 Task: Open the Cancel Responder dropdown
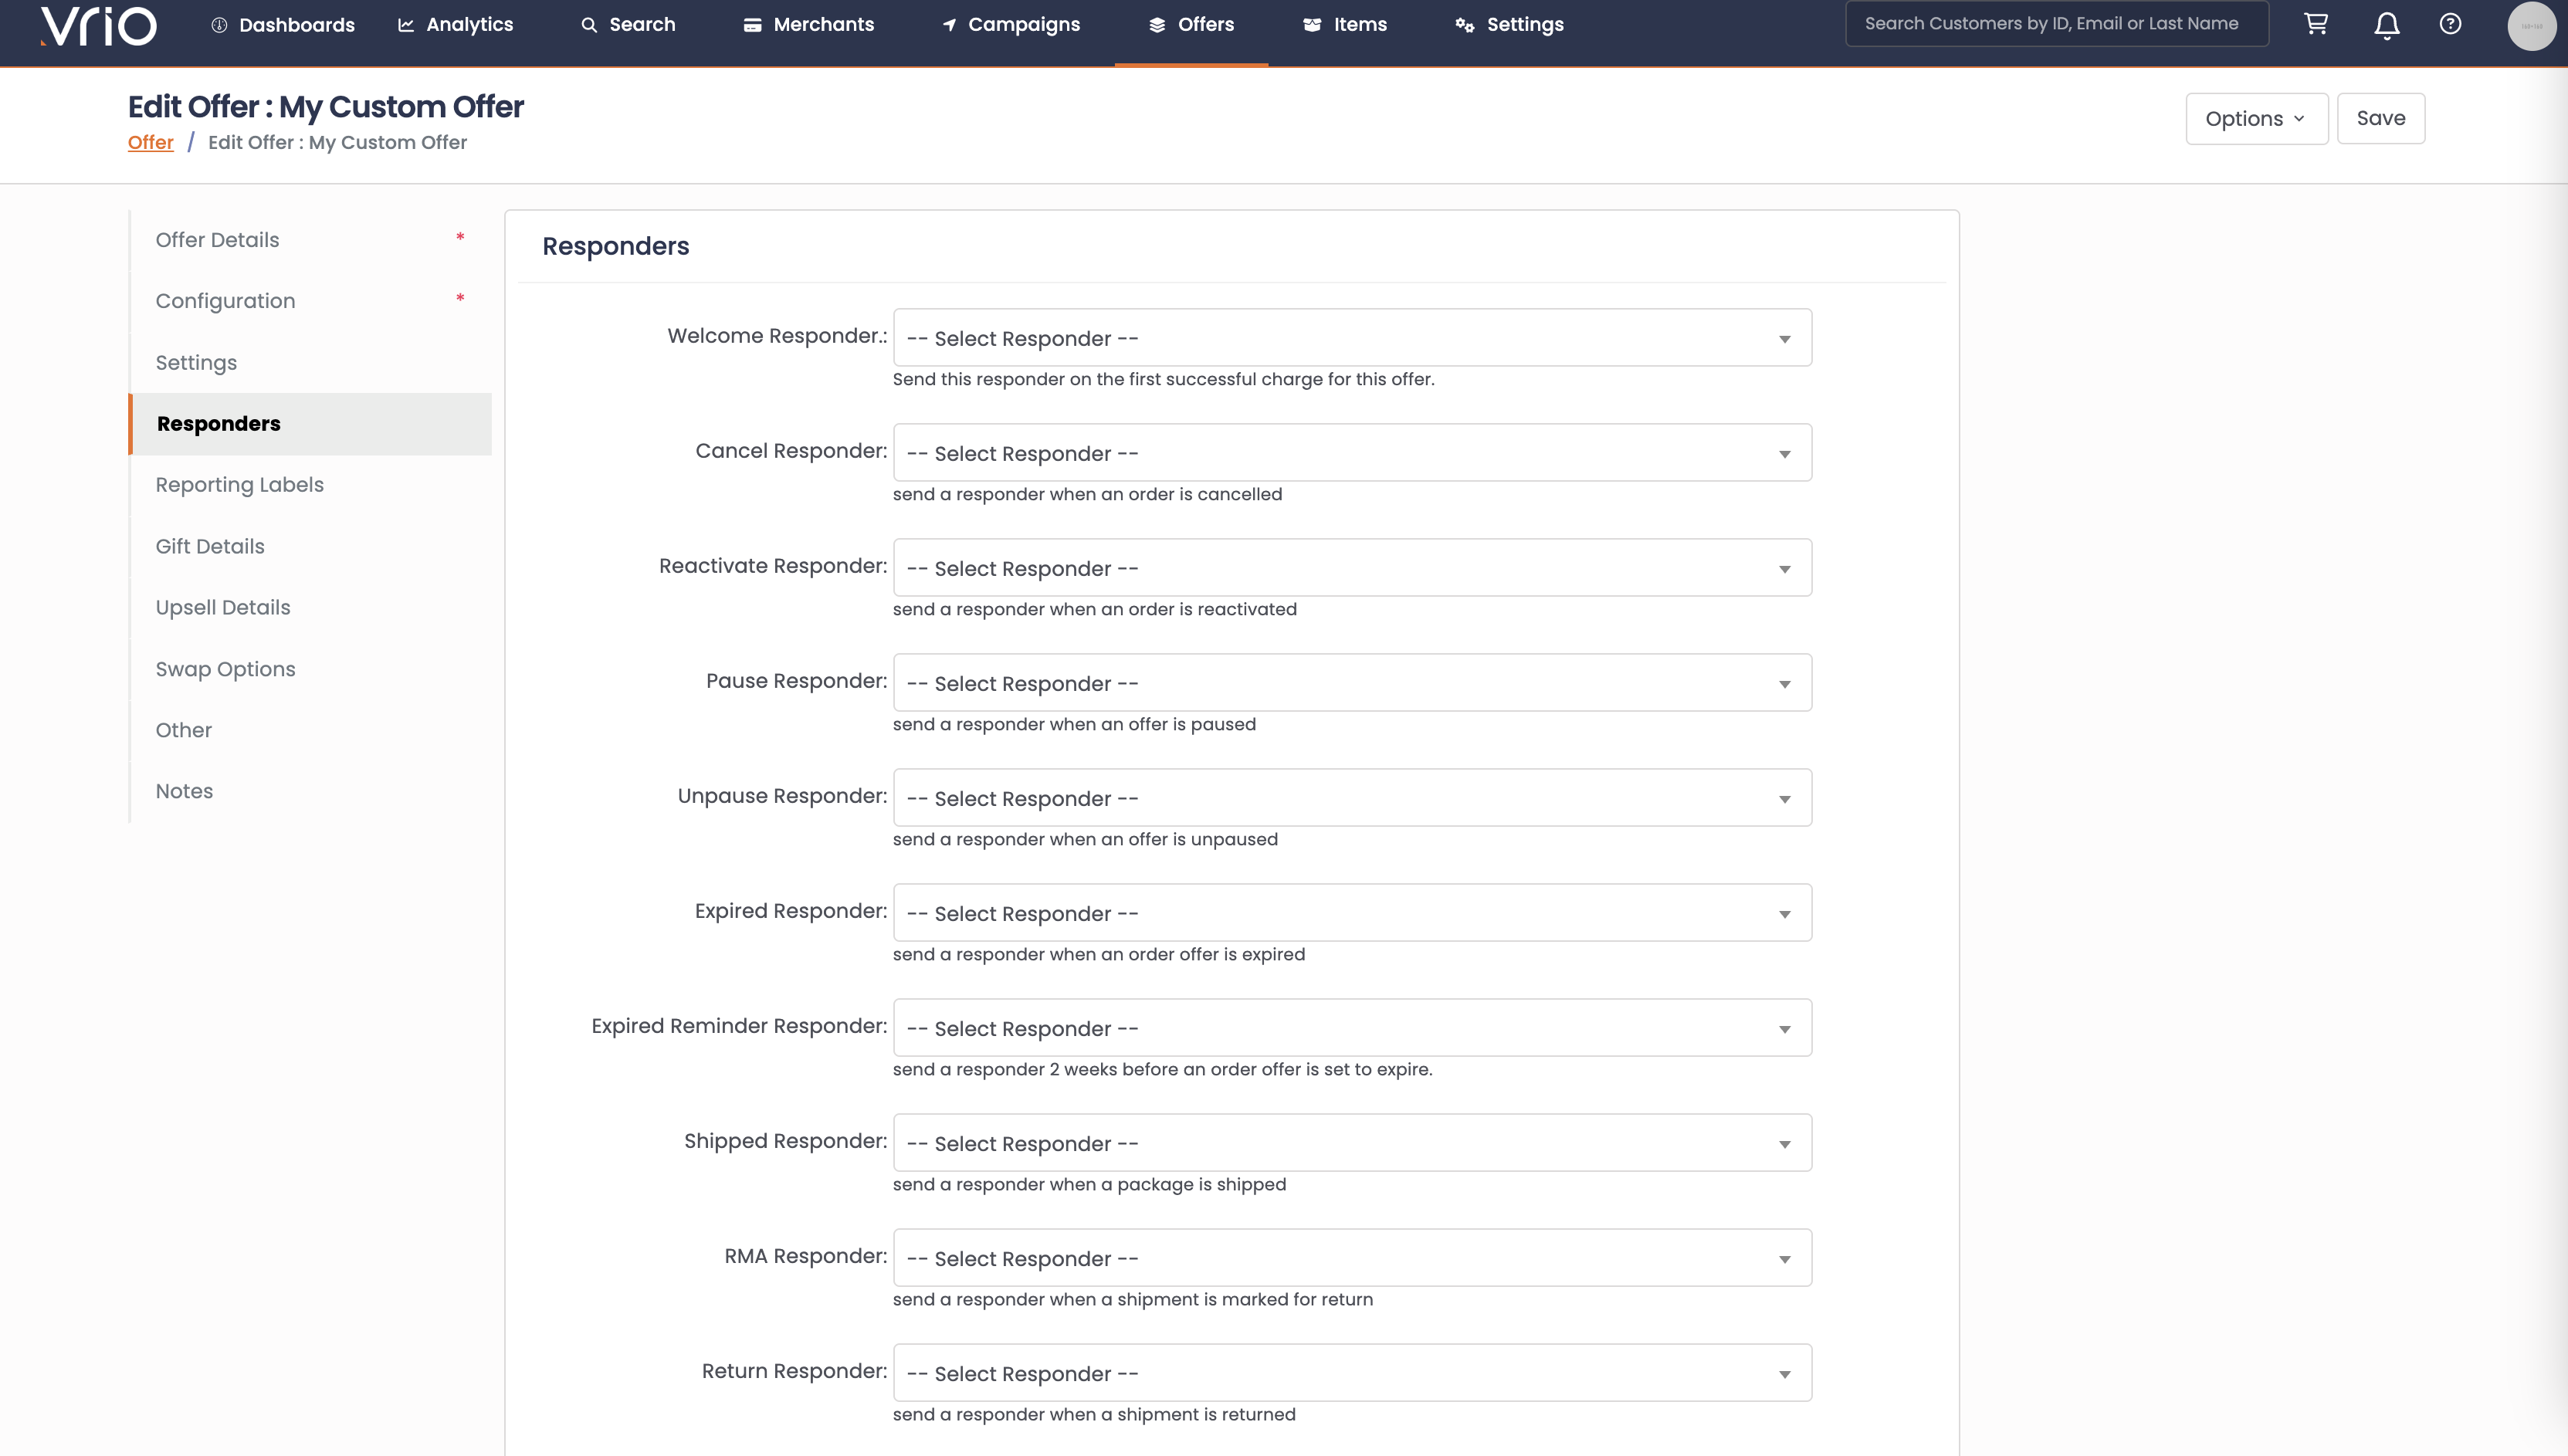coord(1352,453)
